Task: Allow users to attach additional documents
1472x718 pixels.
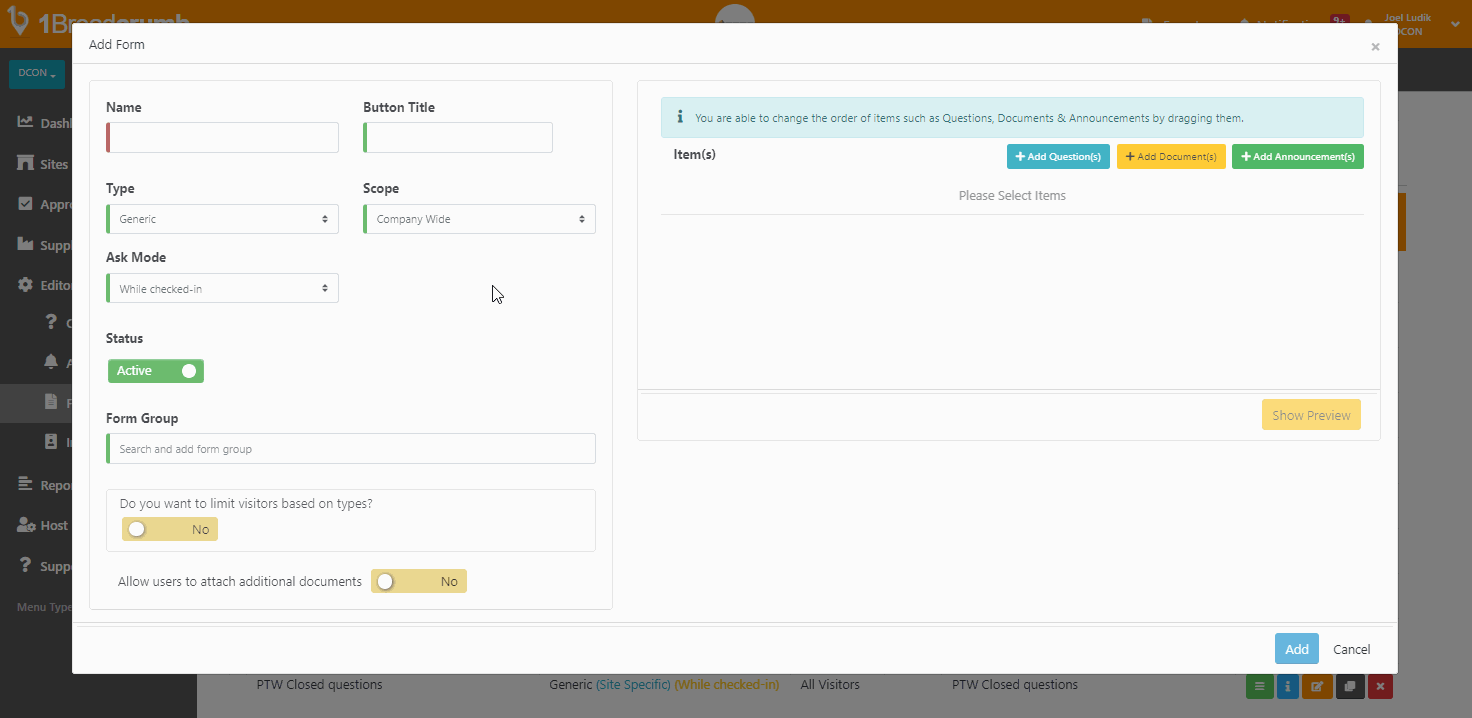Action: tap(418, 581)
